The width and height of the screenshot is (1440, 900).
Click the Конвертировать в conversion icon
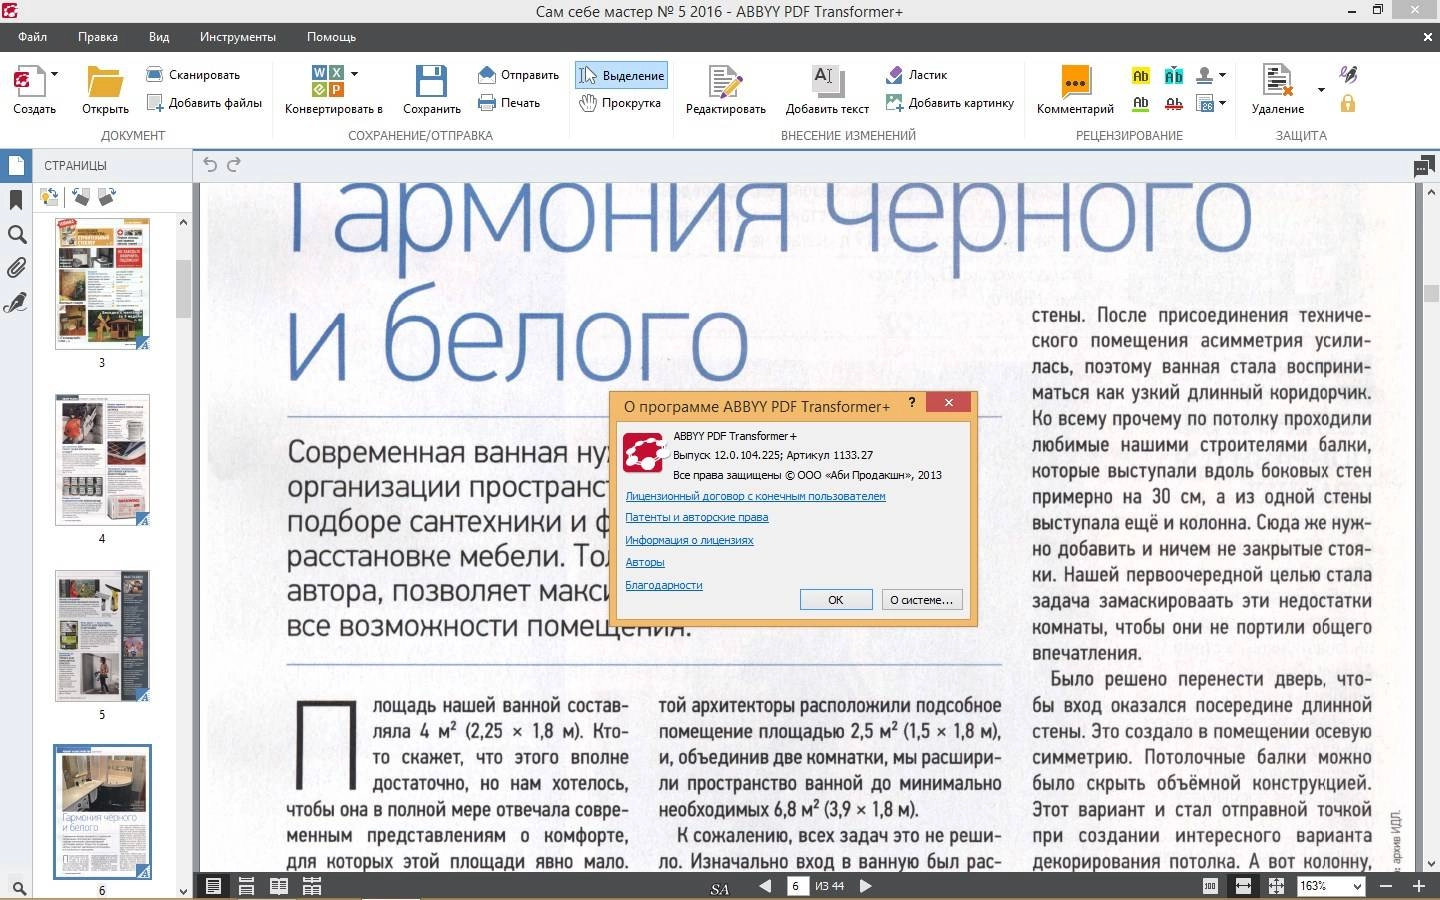coord(327,81)
